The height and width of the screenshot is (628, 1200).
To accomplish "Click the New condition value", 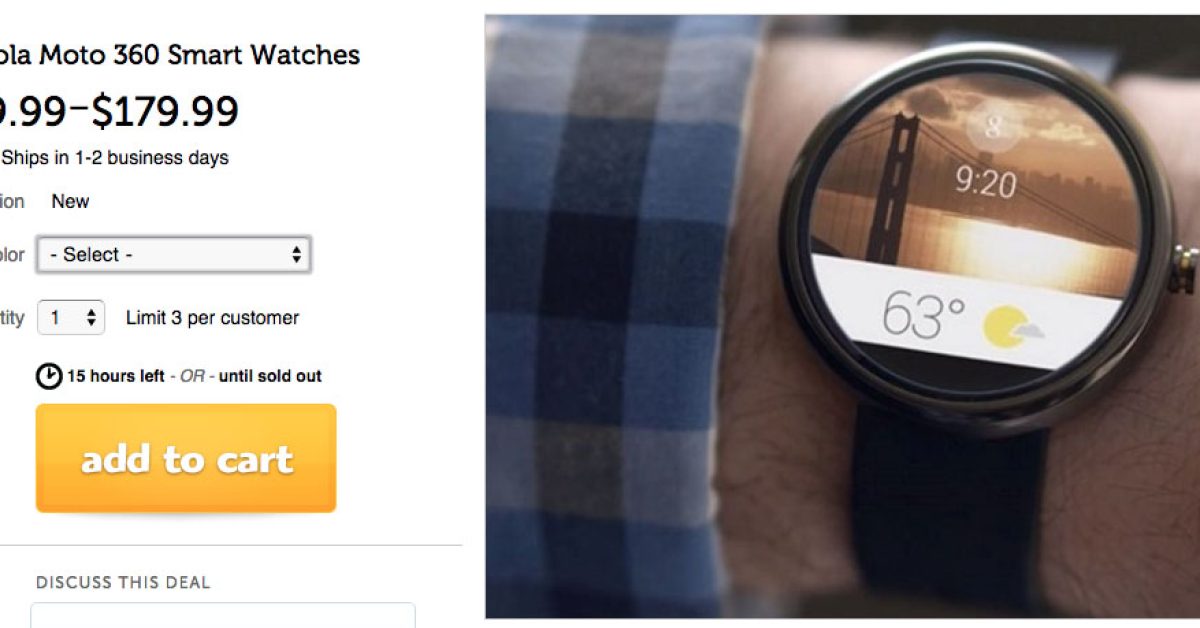I will click(x=70, y=201).
